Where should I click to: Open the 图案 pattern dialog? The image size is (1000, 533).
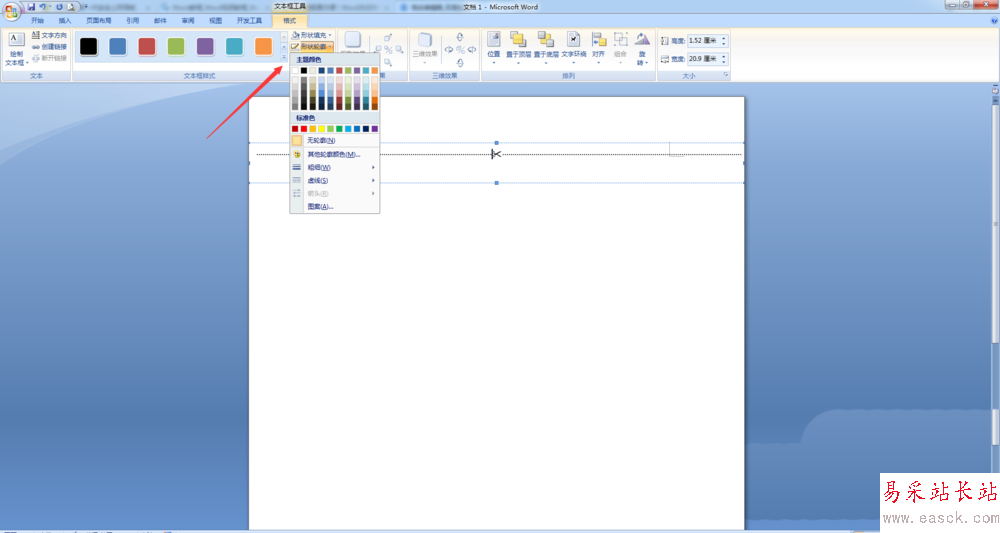335,207
